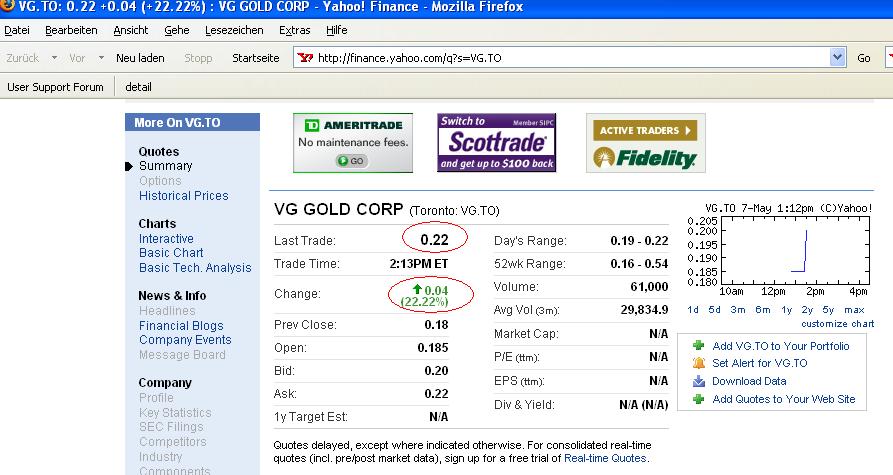Click into the URL address field

[x=570, y=58]
